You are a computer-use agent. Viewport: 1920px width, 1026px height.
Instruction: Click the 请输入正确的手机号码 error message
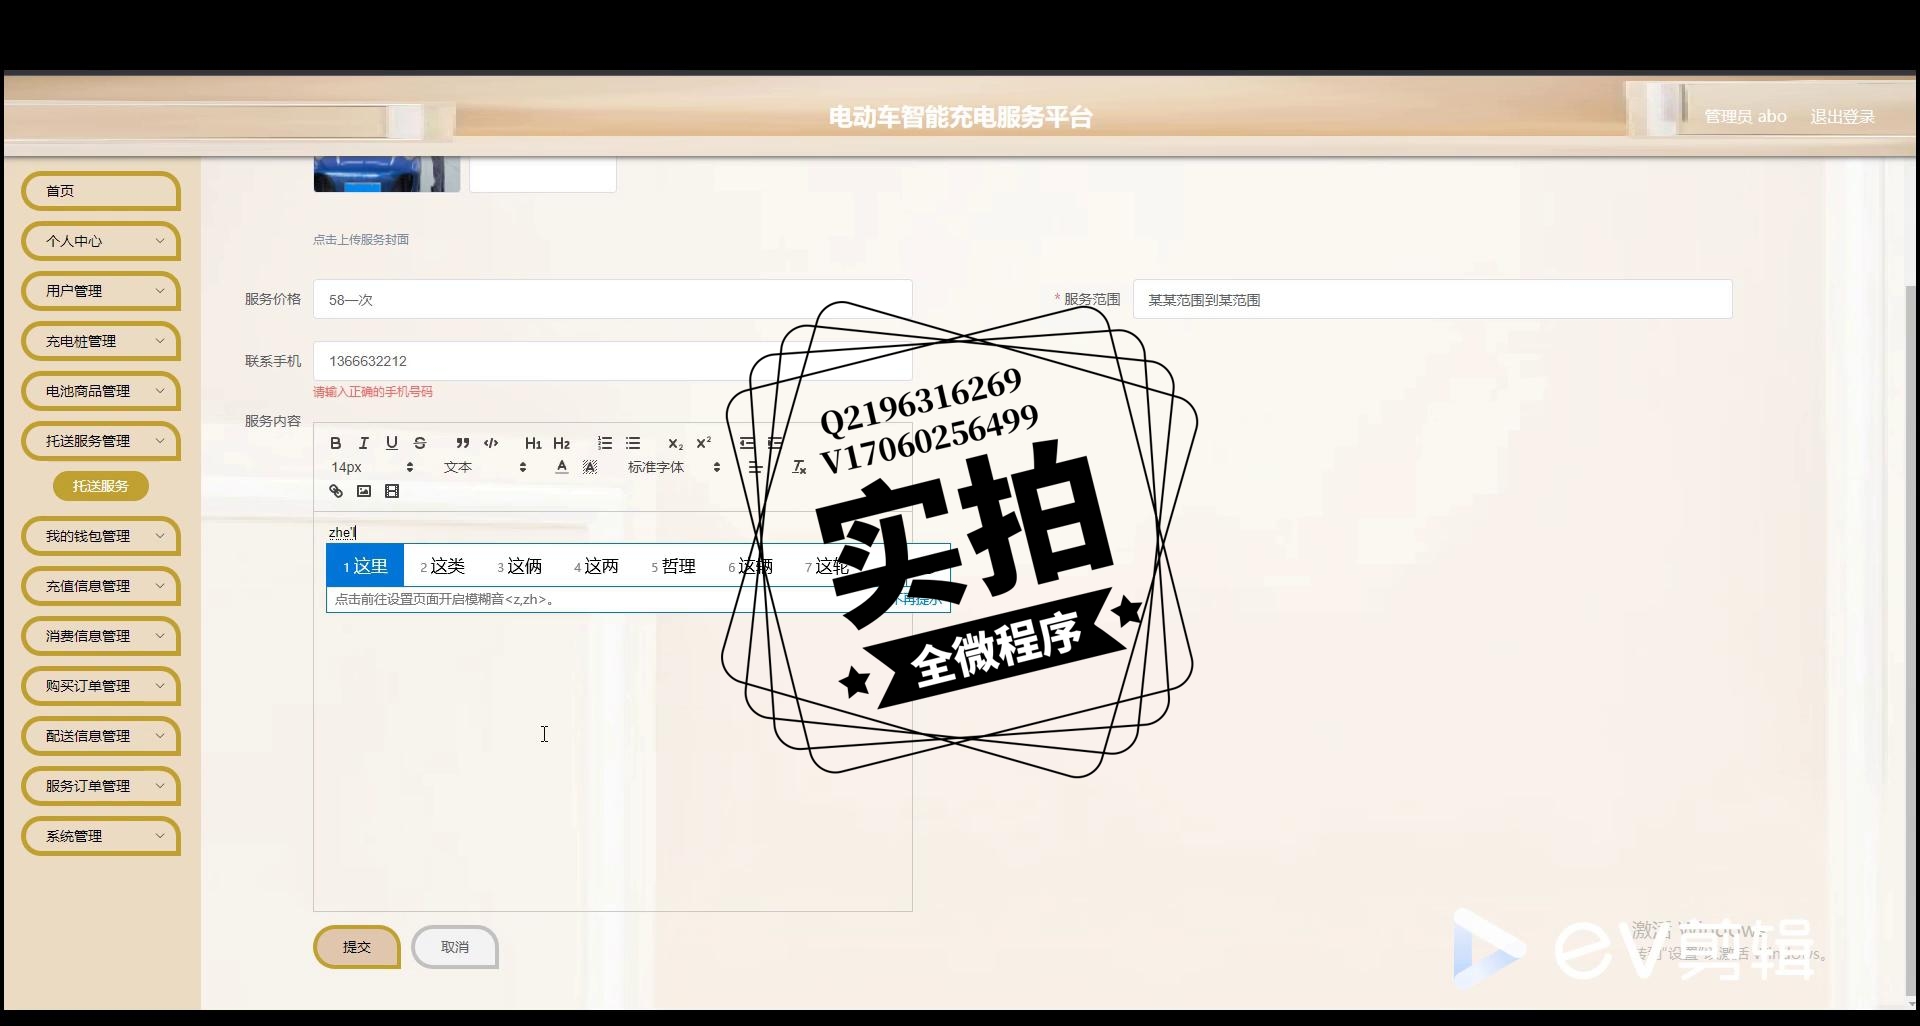(373, 392)
